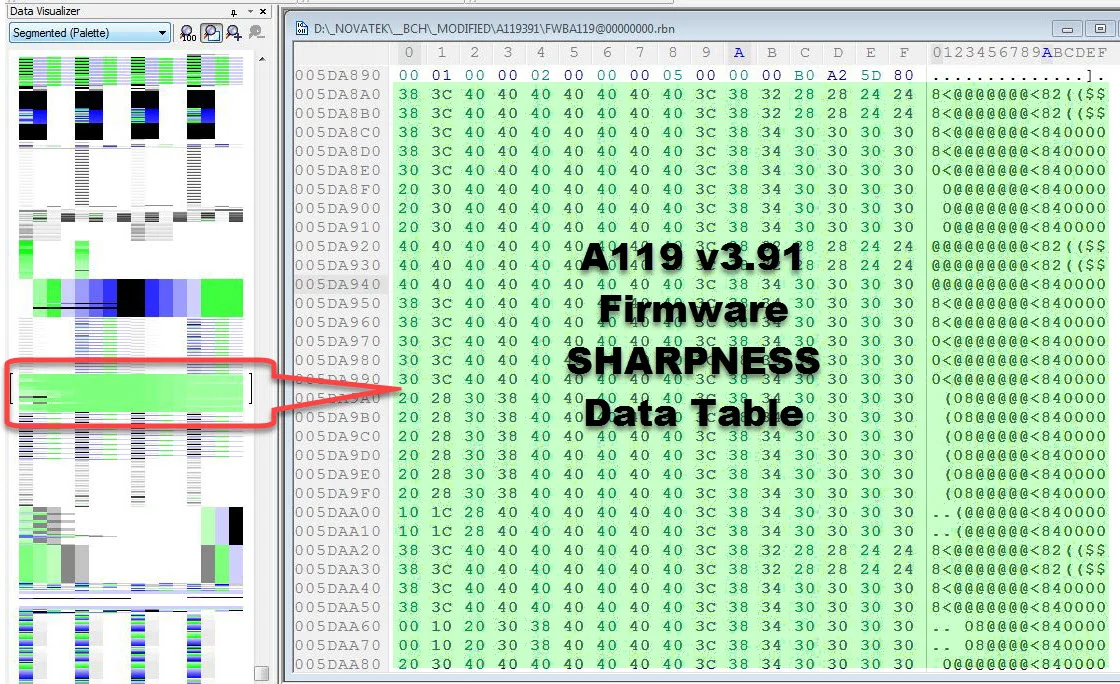This screenshot has height=684, width=1120.
Task: Select the highlighted column header A
Action: click(x=739, y=53)
